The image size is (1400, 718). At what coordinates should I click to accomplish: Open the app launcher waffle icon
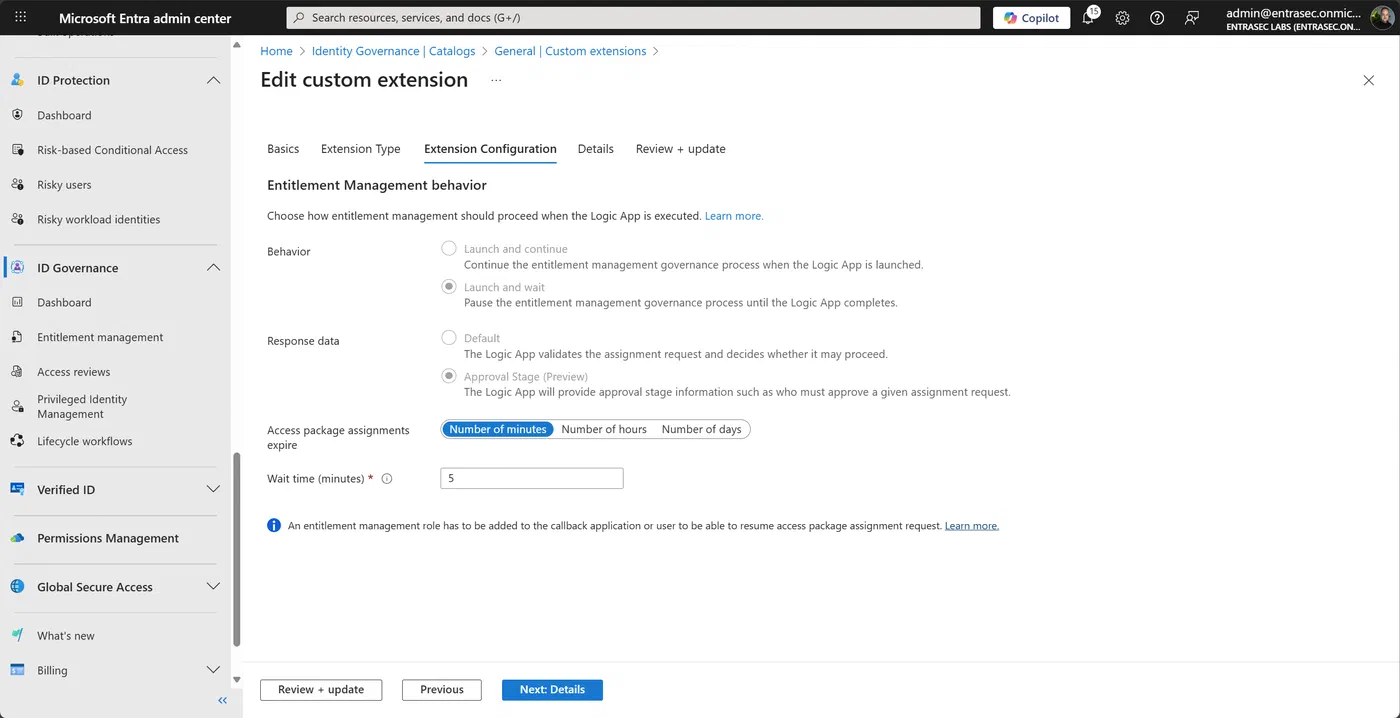20,18
